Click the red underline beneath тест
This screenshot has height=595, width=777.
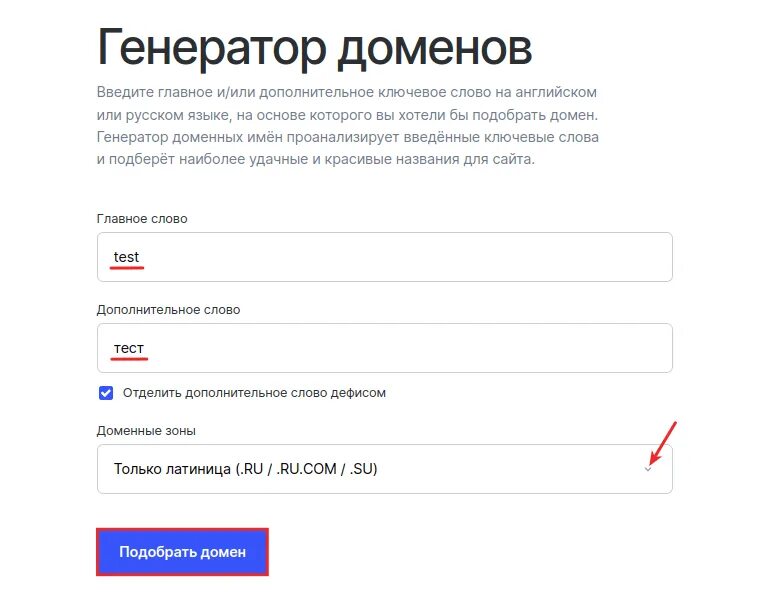click(x=129, y=359)
